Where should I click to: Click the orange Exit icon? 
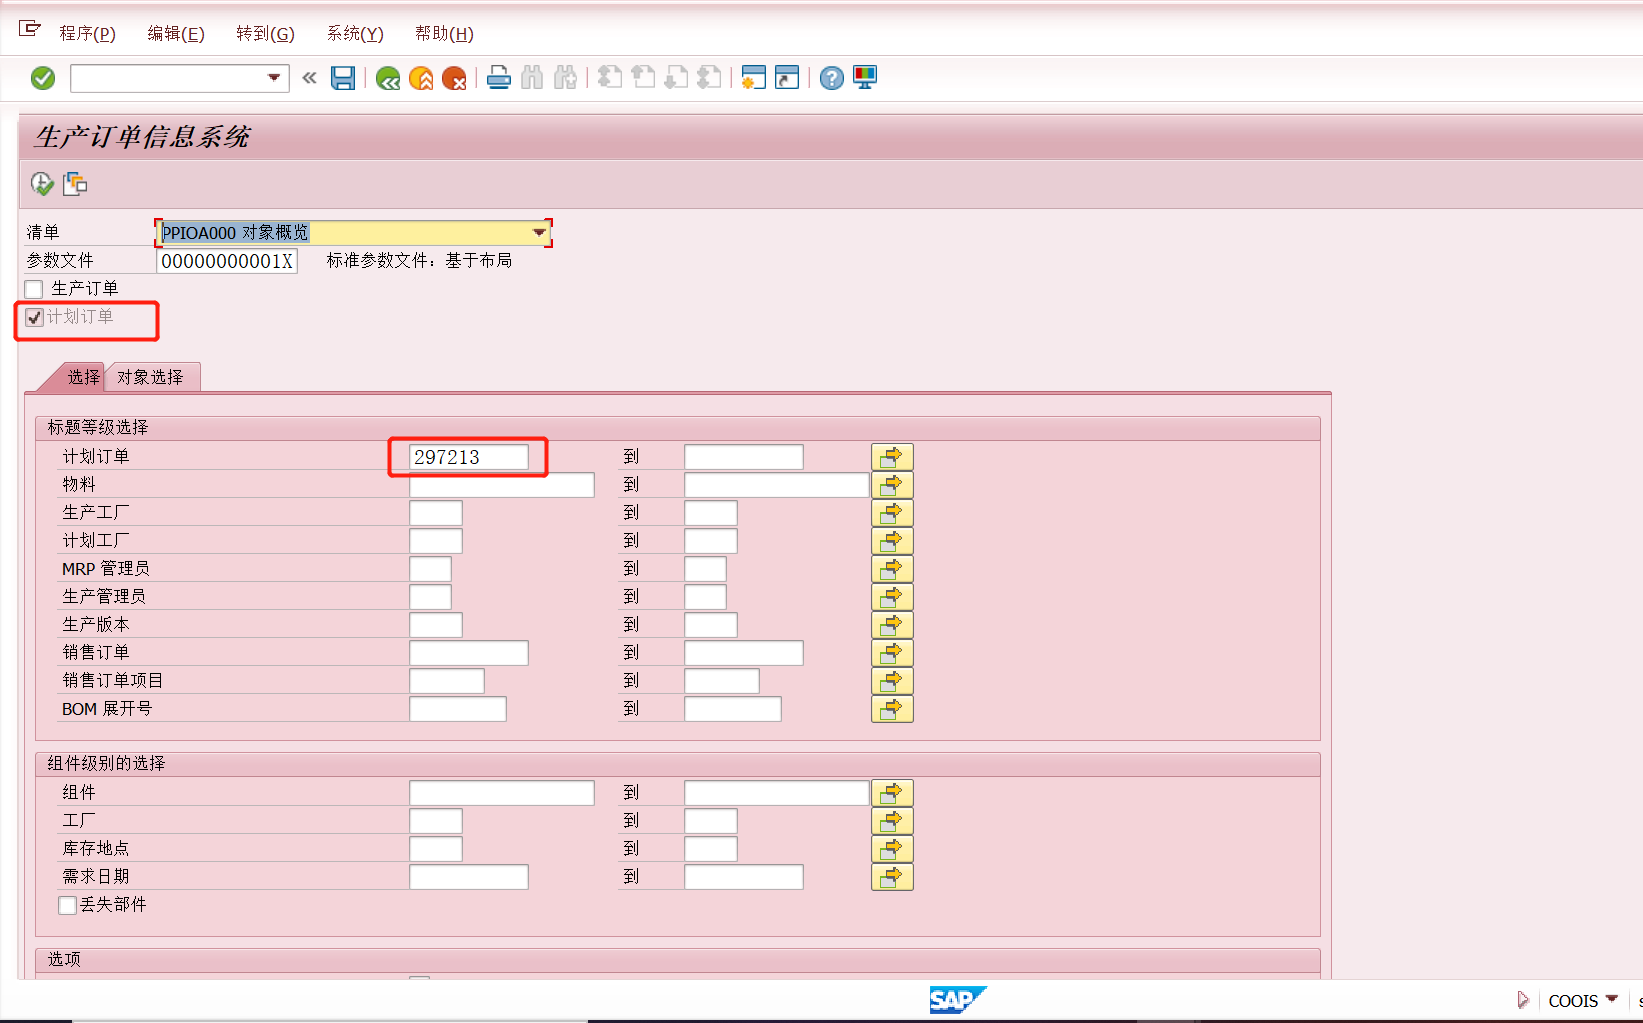click(421, 78)
